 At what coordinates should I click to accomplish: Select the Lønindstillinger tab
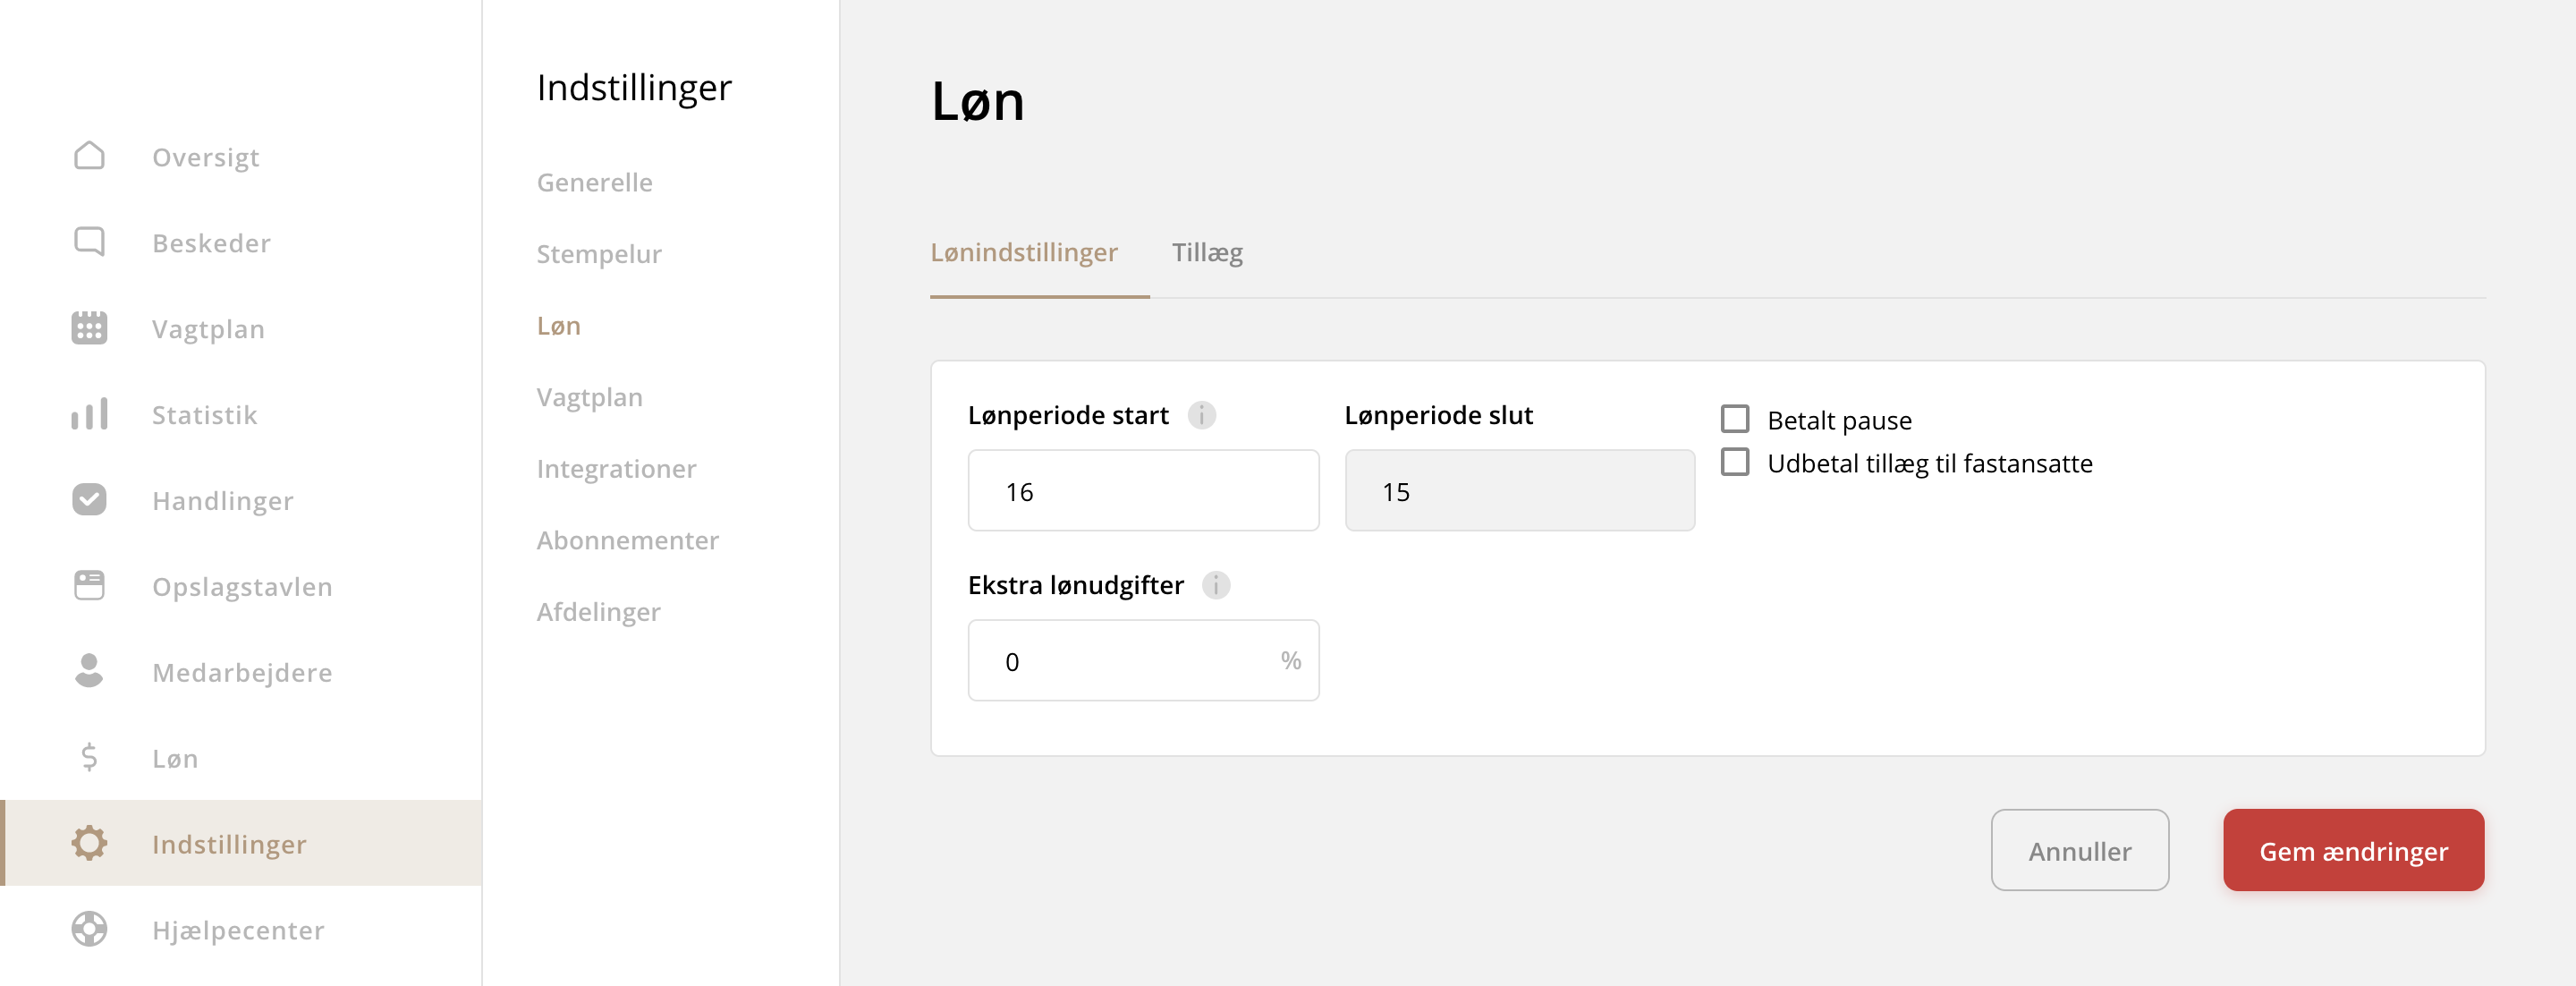coord(1025,253)
